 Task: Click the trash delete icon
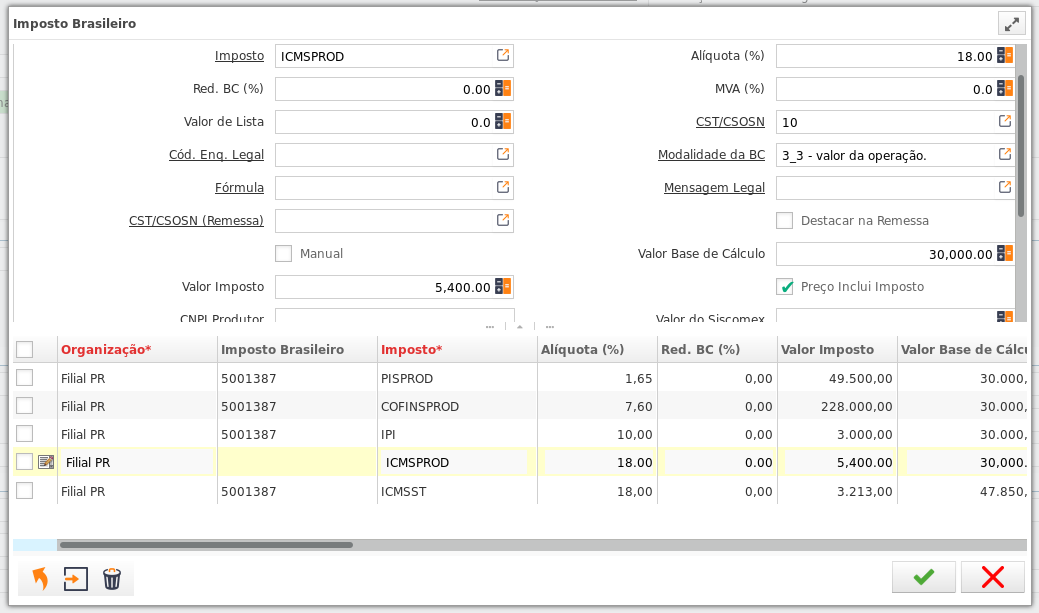(x=112, y=579)
